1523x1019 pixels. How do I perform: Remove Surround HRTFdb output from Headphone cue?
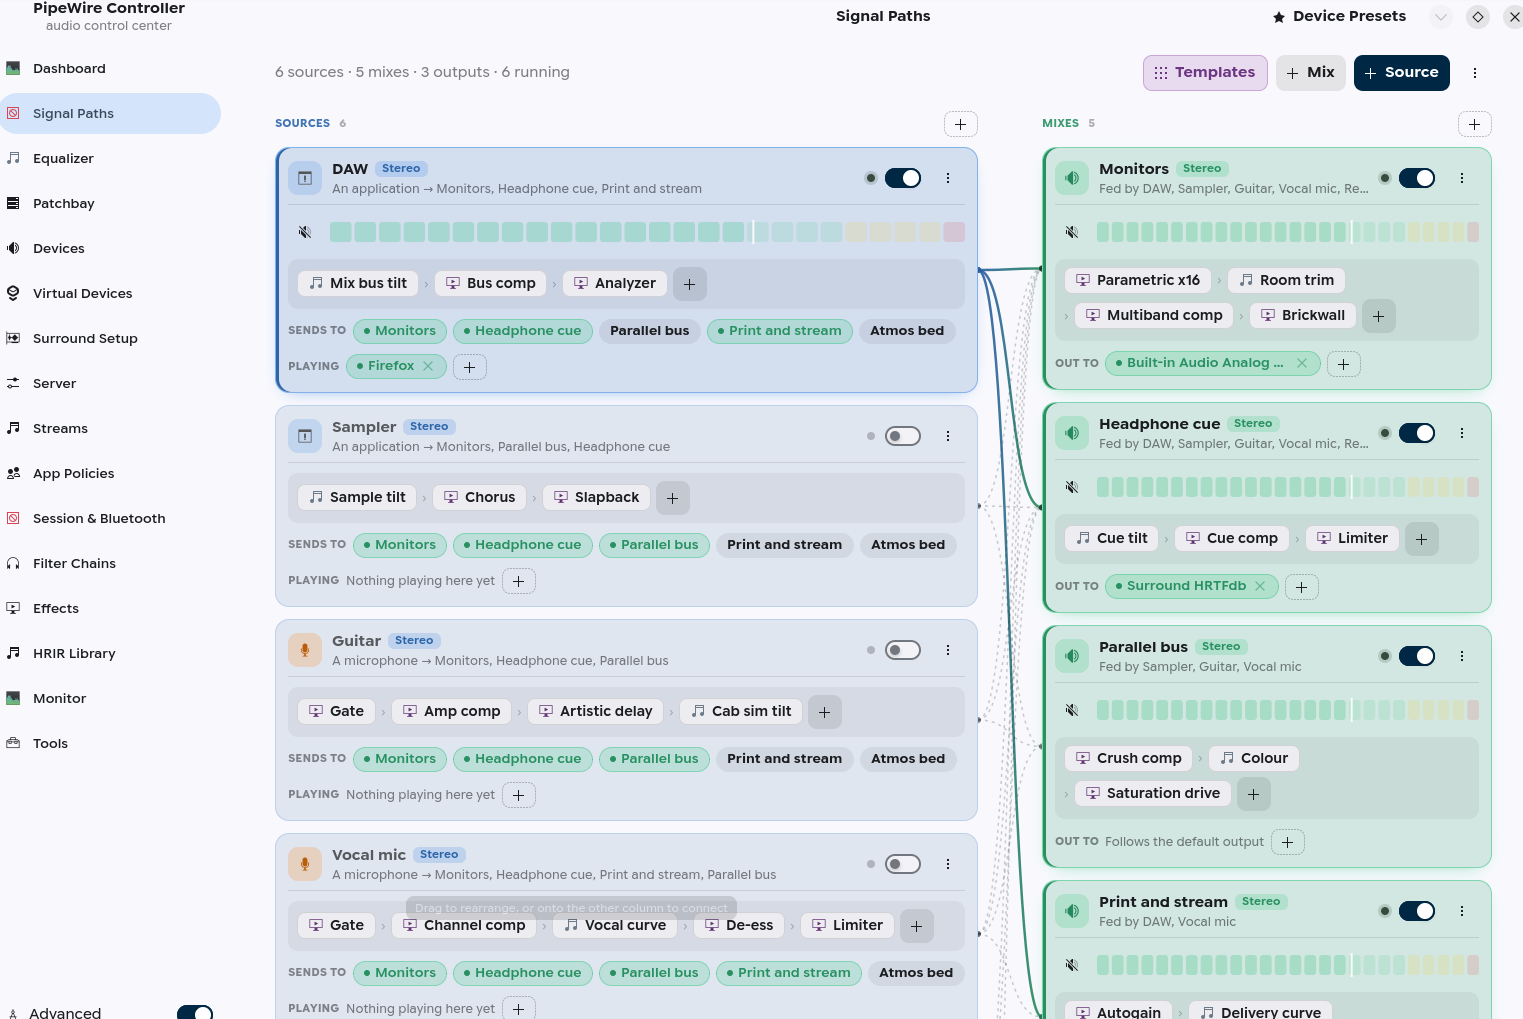click(x=1260, y=586)
